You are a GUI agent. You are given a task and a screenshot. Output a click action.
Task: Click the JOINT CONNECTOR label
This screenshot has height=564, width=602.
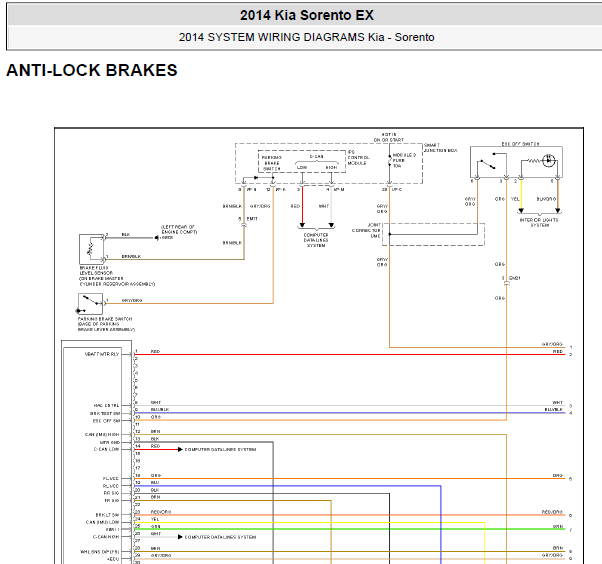point(366,230)
